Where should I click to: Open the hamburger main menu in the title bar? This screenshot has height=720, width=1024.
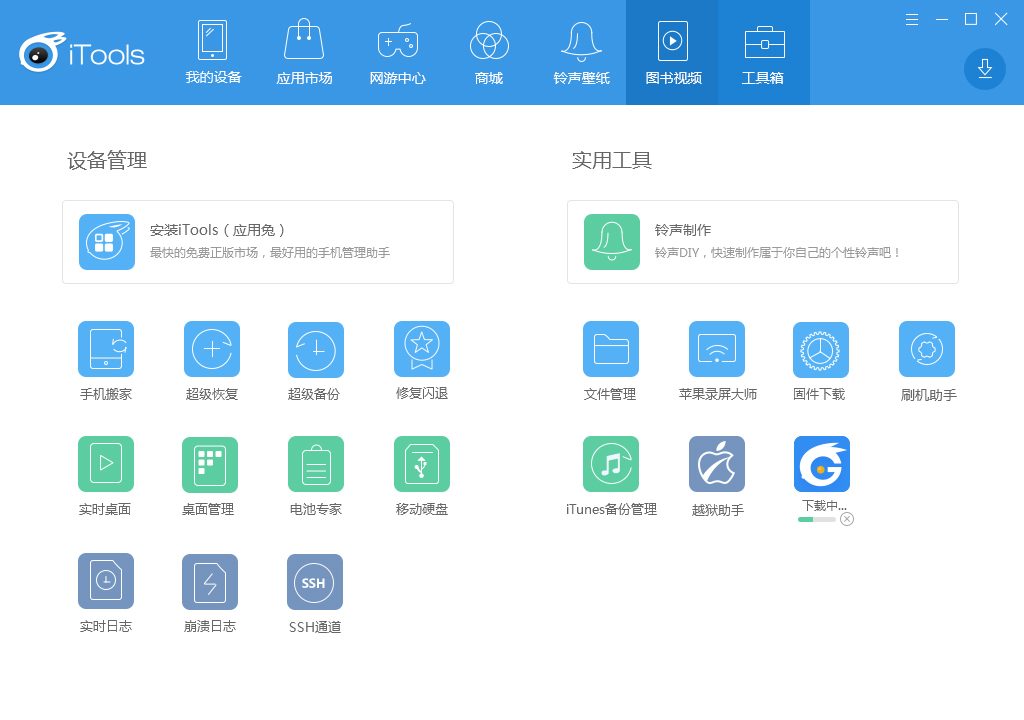click(912, 19)
